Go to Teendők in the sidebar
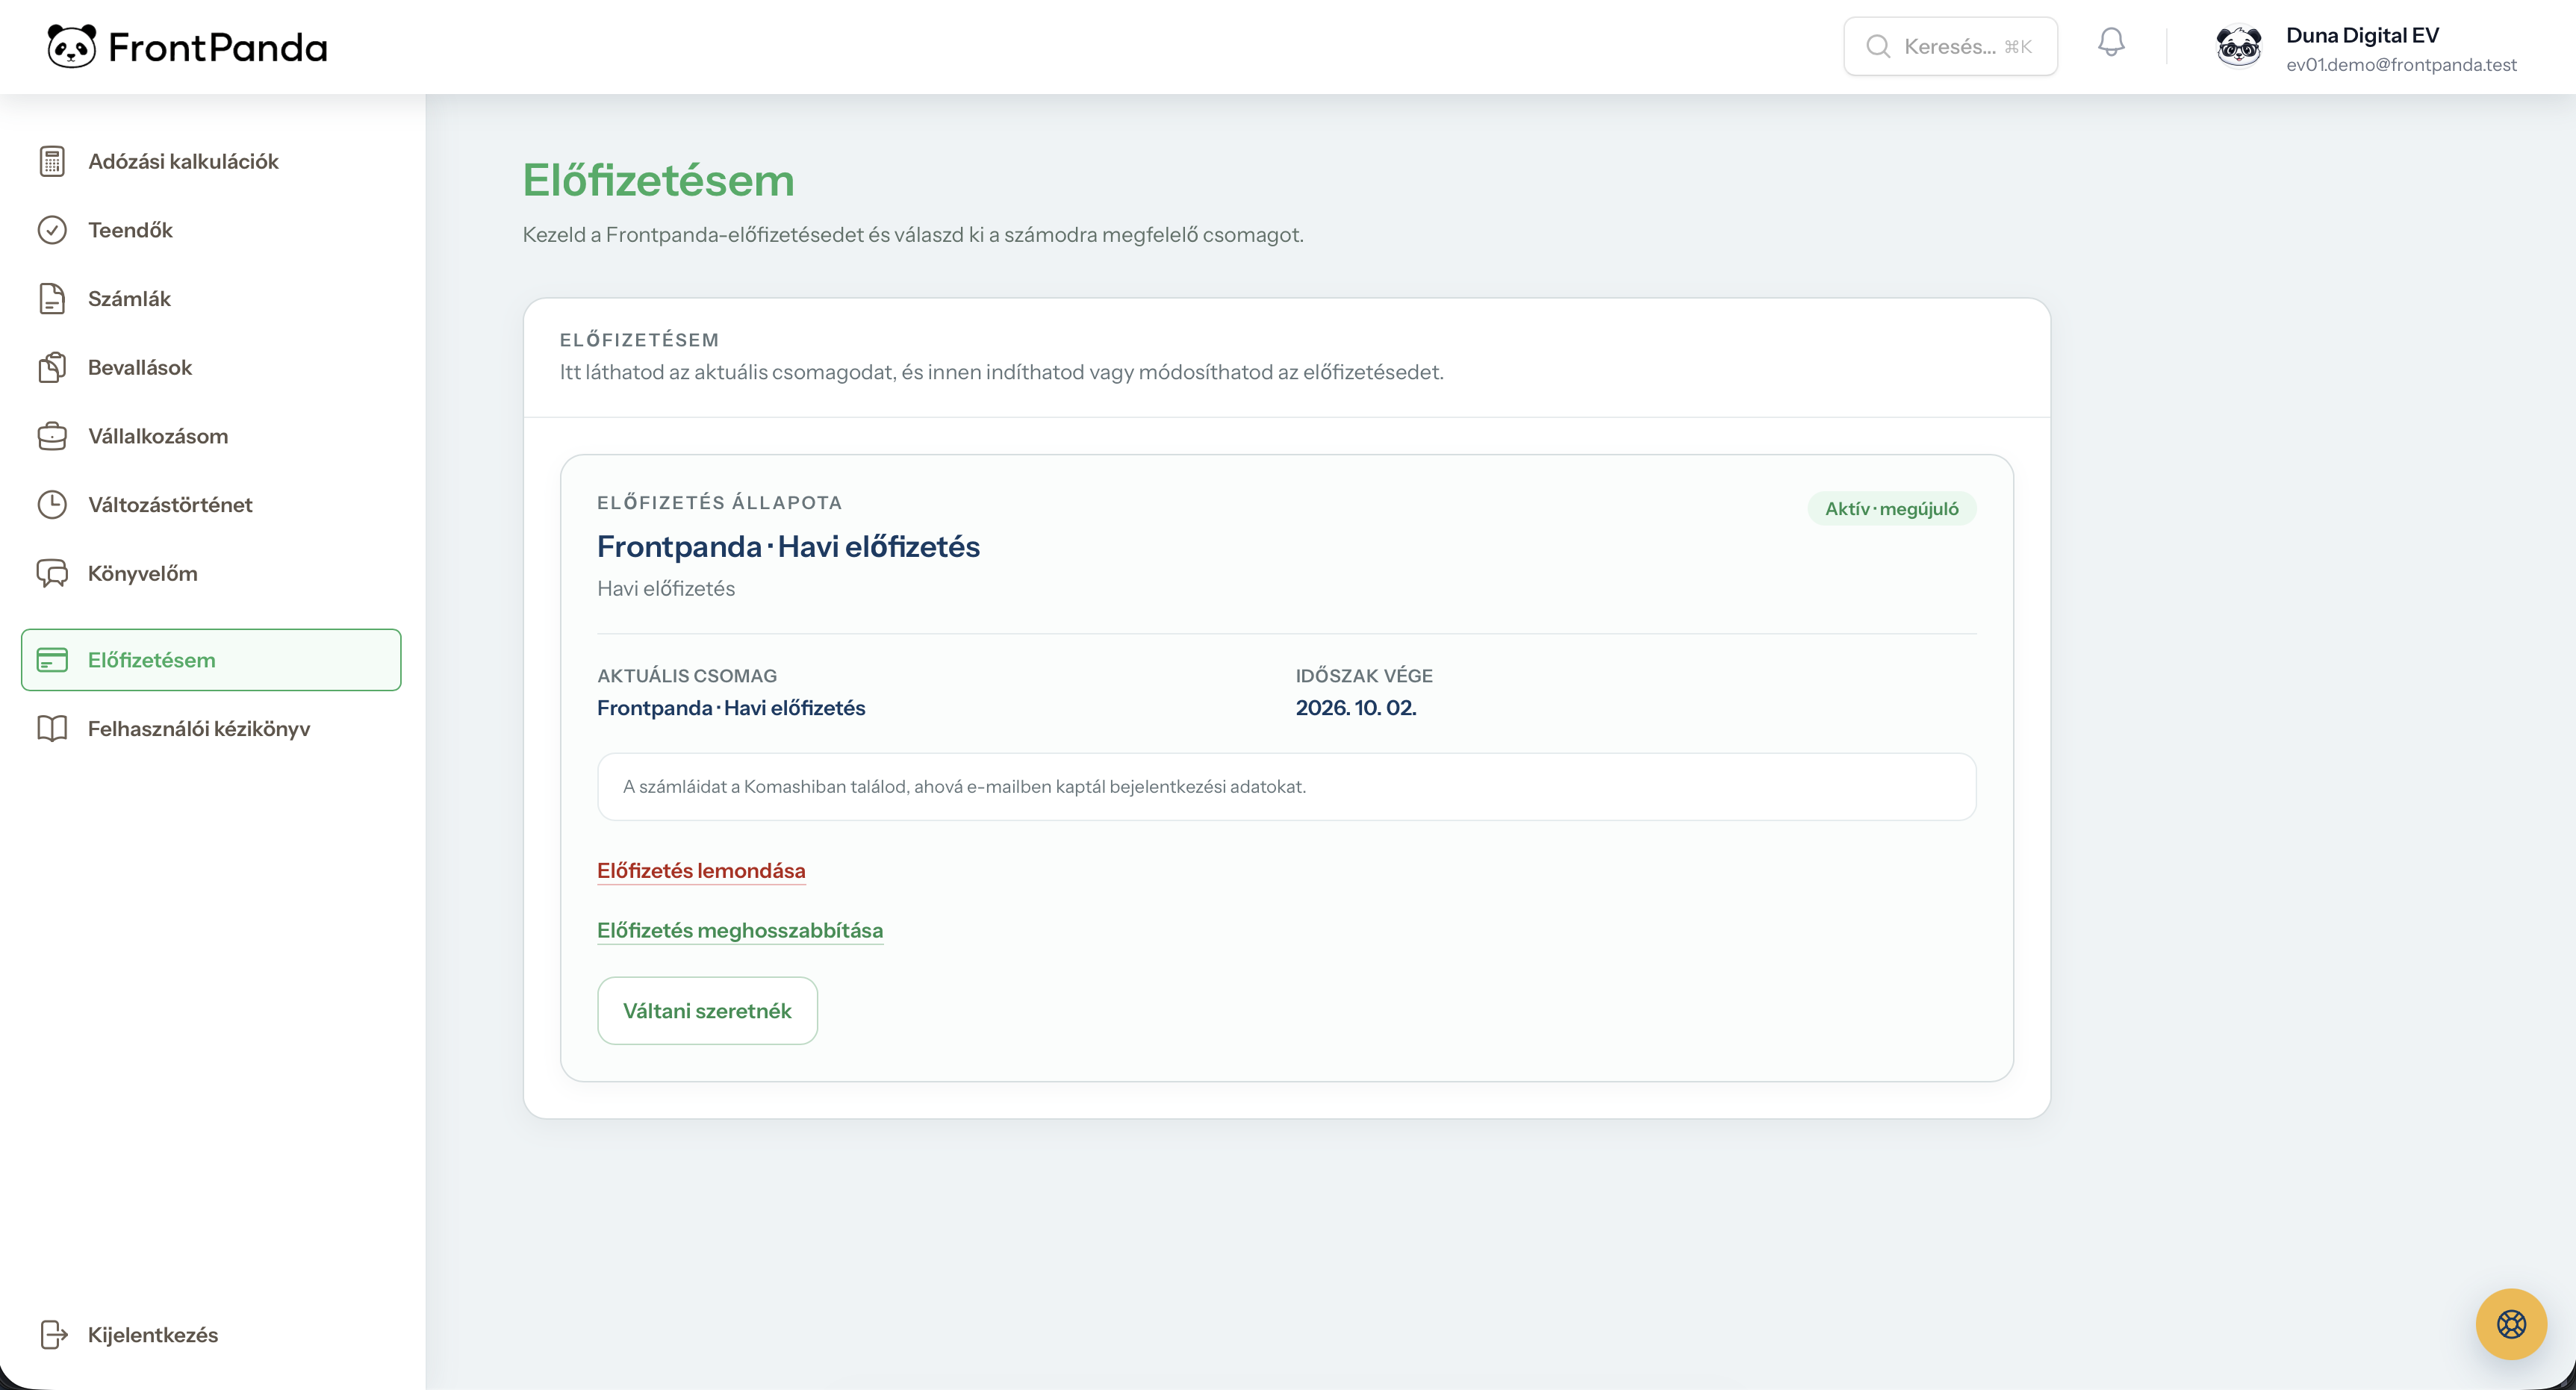This screenshot has height=1390, width=2576. [x=211, y=230]
